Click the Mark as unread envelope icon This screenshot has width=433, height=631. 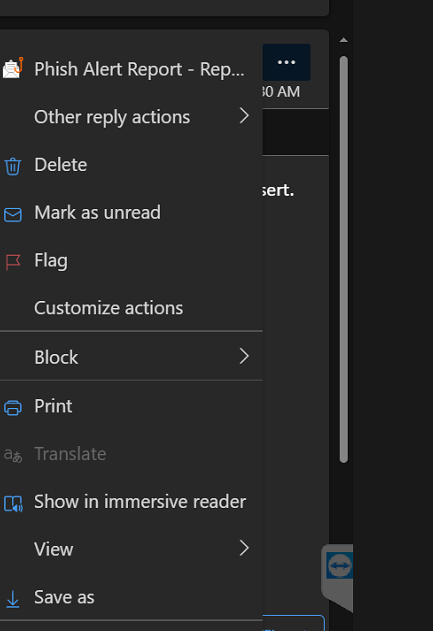(13, 214)
